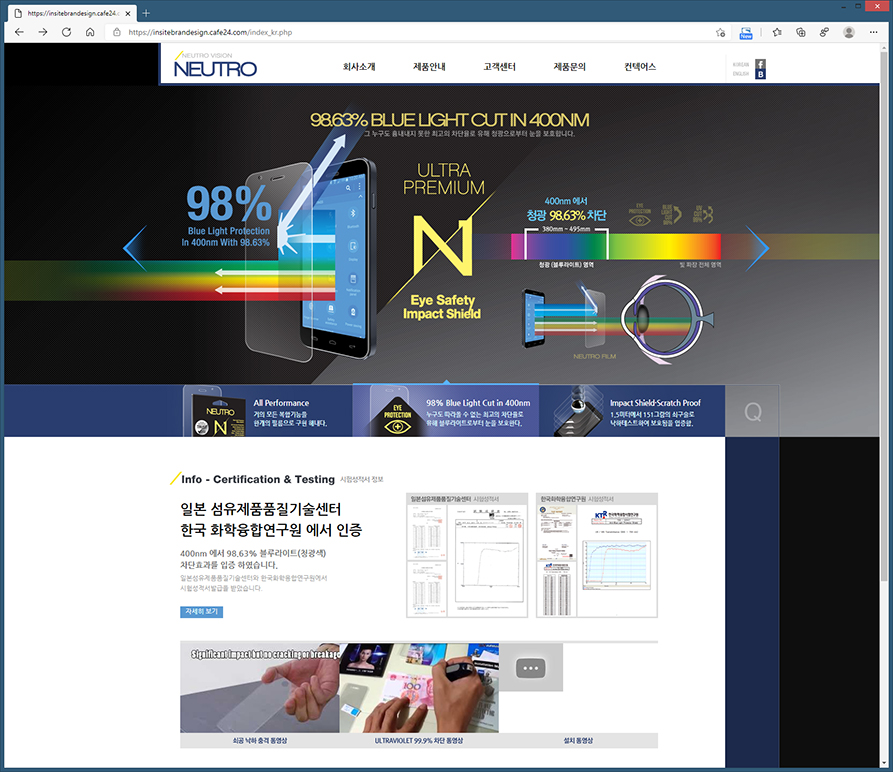This screenshot has height=772, width=893.
Task: Click the blog 'B' icon in the header
Action: (x=761, y=75)
